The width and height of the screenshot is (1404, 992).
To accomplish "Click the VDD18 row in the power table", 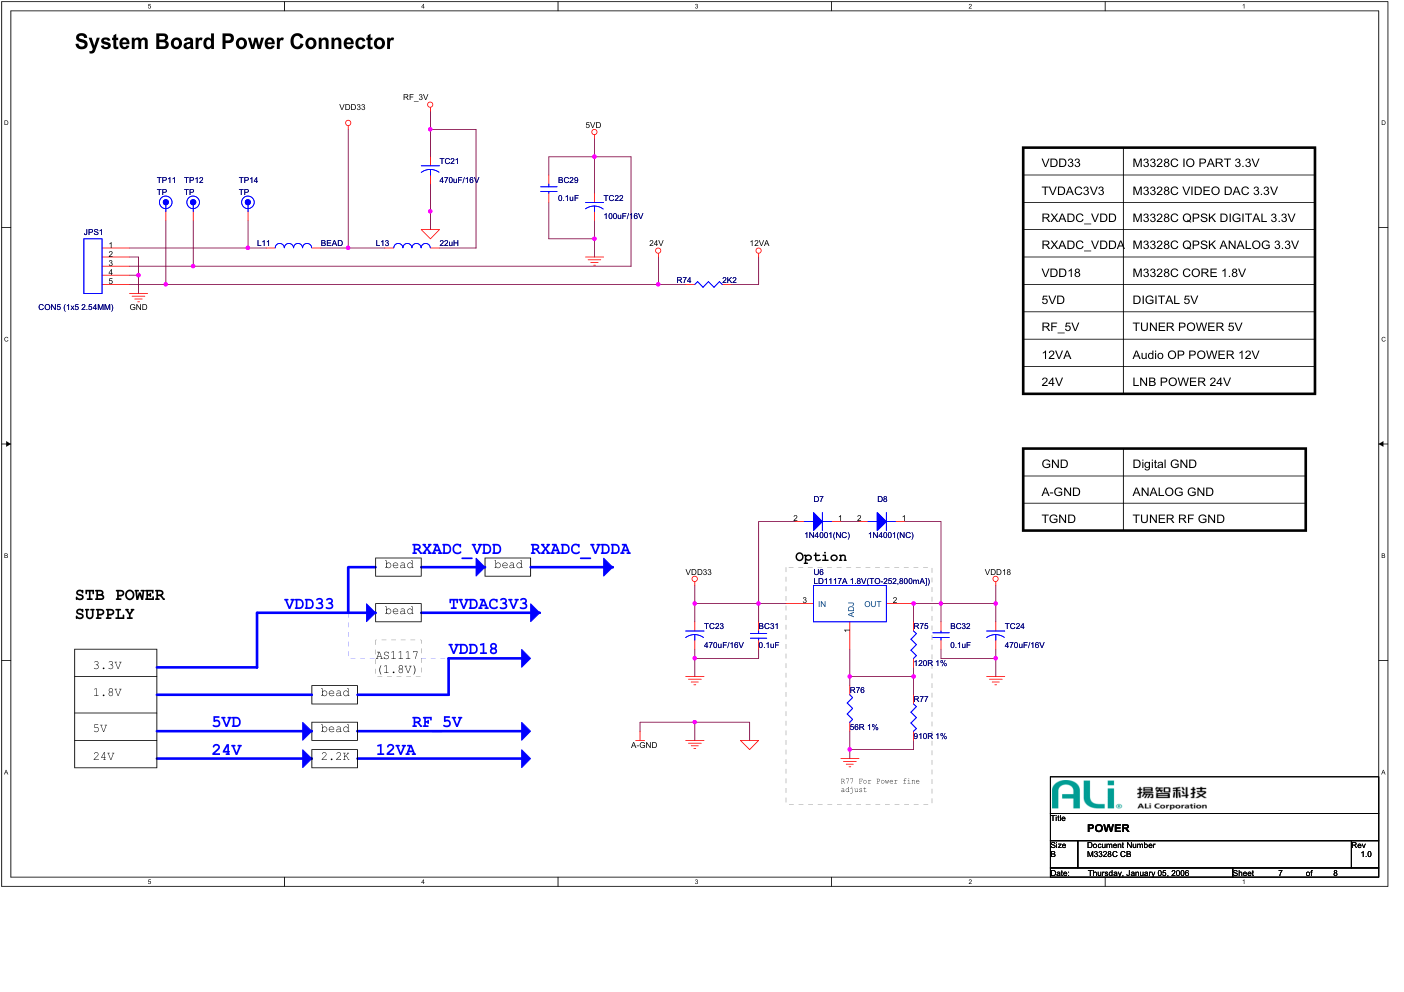I will [x=1167, y=272].
